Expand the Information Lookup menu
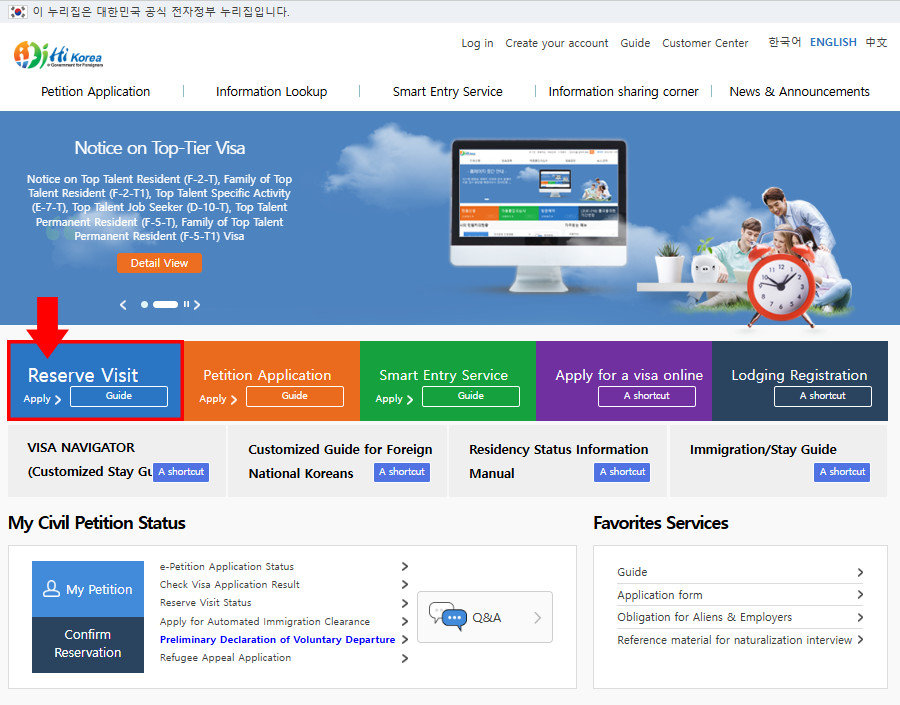 coord(271,91)
